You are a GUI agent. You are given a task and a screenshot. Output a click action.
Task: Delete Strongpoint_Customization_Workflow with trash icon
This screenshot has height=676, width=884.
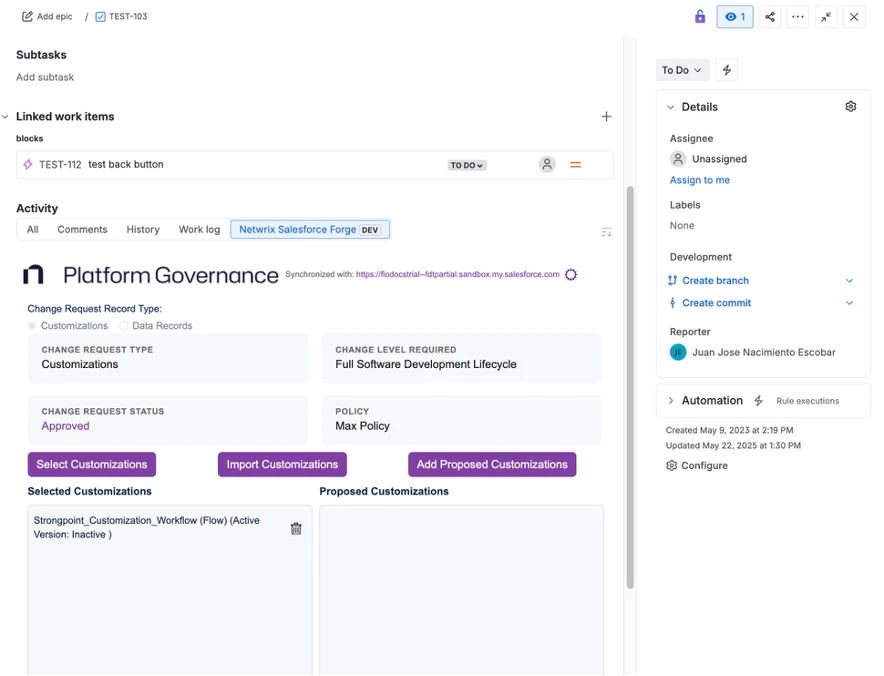(296, 529)
